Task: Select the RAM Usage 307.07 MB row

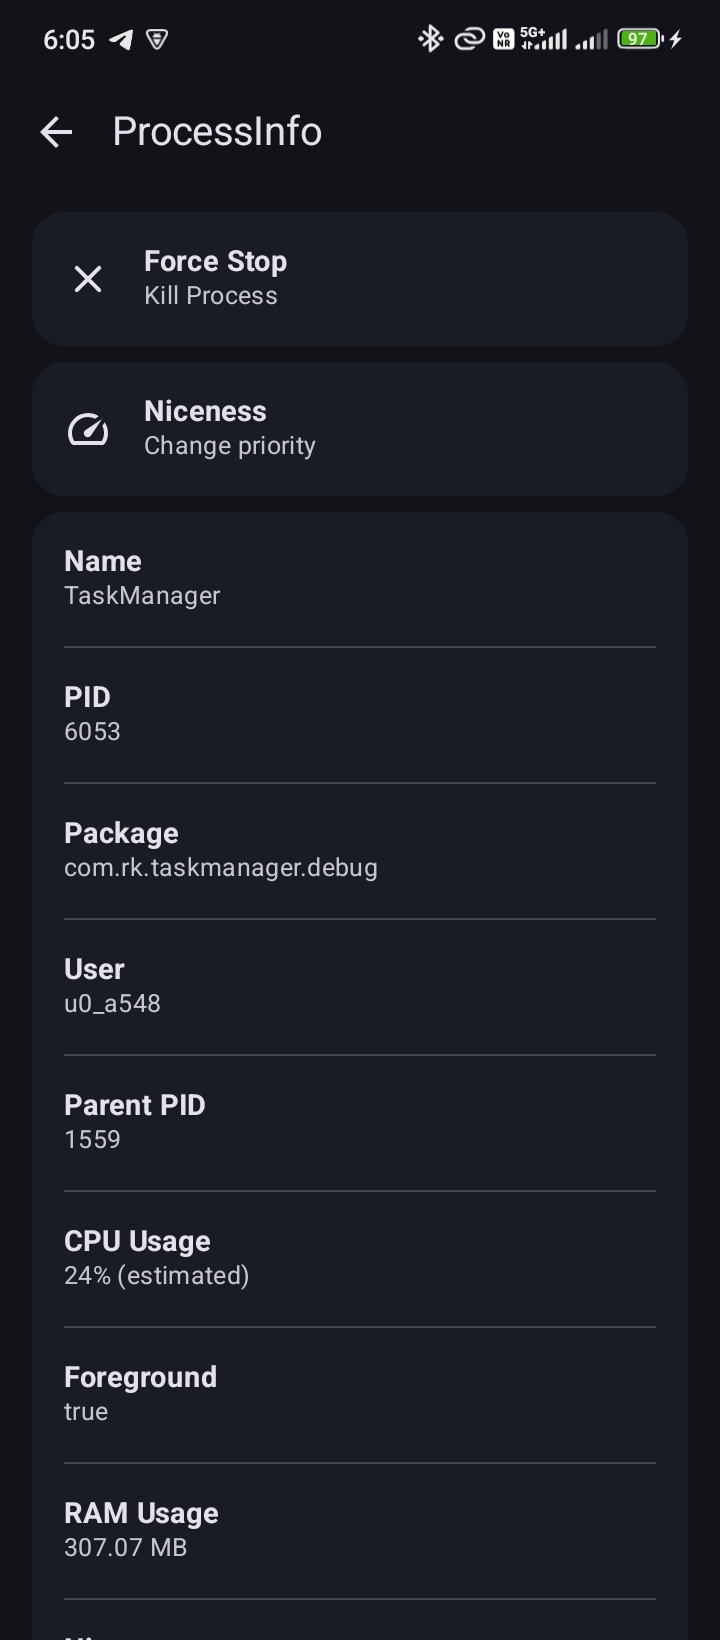Action: click(360, 1531)
